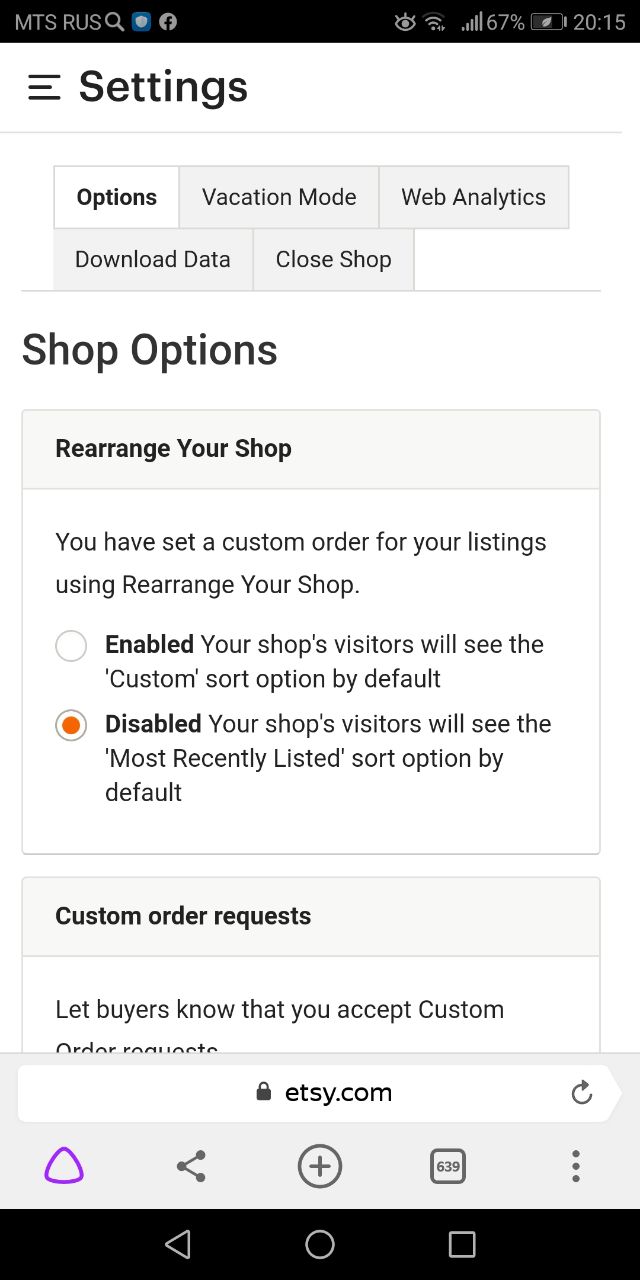
Task: Tap the Android recent apps square
Action: 462,1244
